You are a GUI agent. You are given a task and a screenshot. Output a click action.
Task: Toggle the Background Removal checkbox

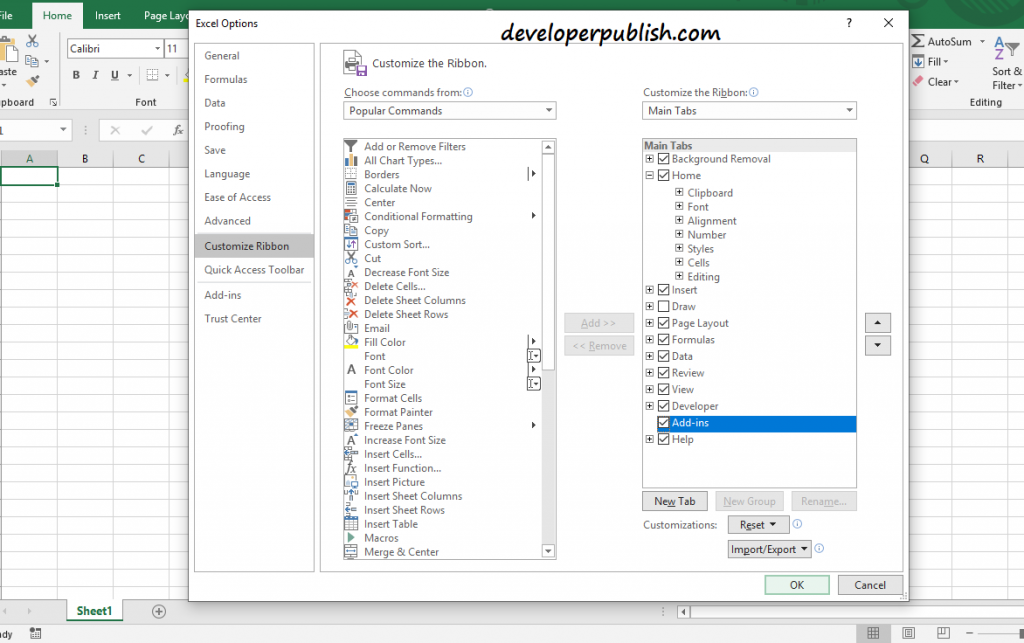pyautogui.click(x=663, y=158)
